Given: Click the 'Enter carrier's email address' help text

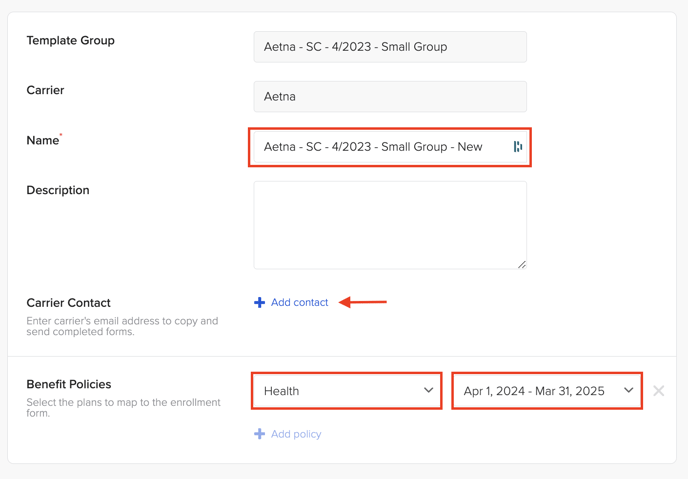Looking at the screenshot, I should (x=122, y=326).
